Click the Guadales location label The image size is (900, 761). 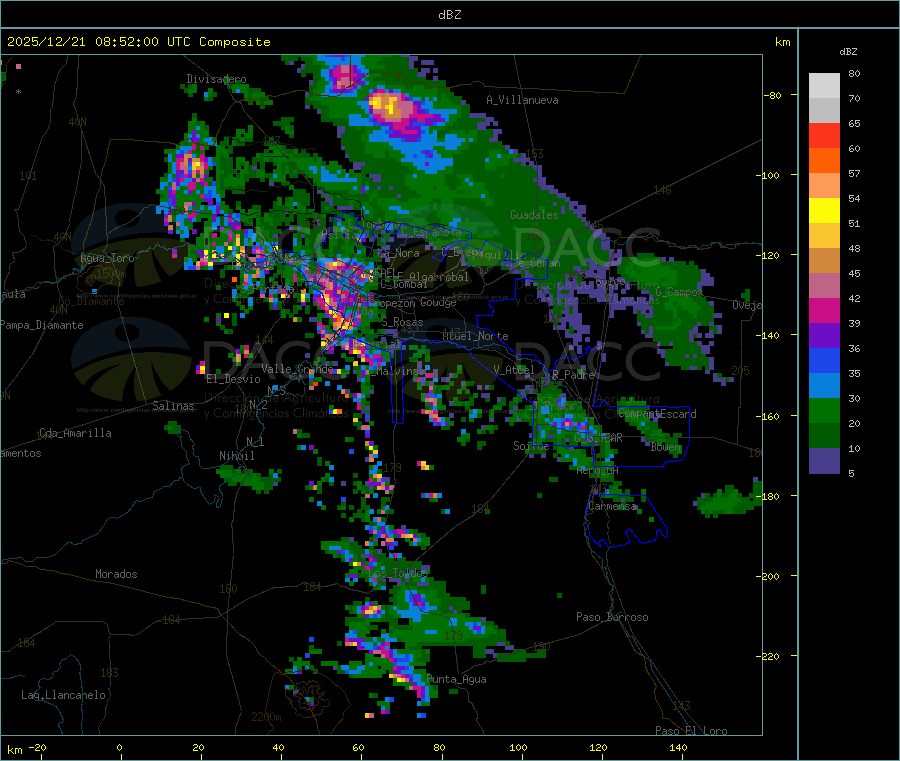534,215
